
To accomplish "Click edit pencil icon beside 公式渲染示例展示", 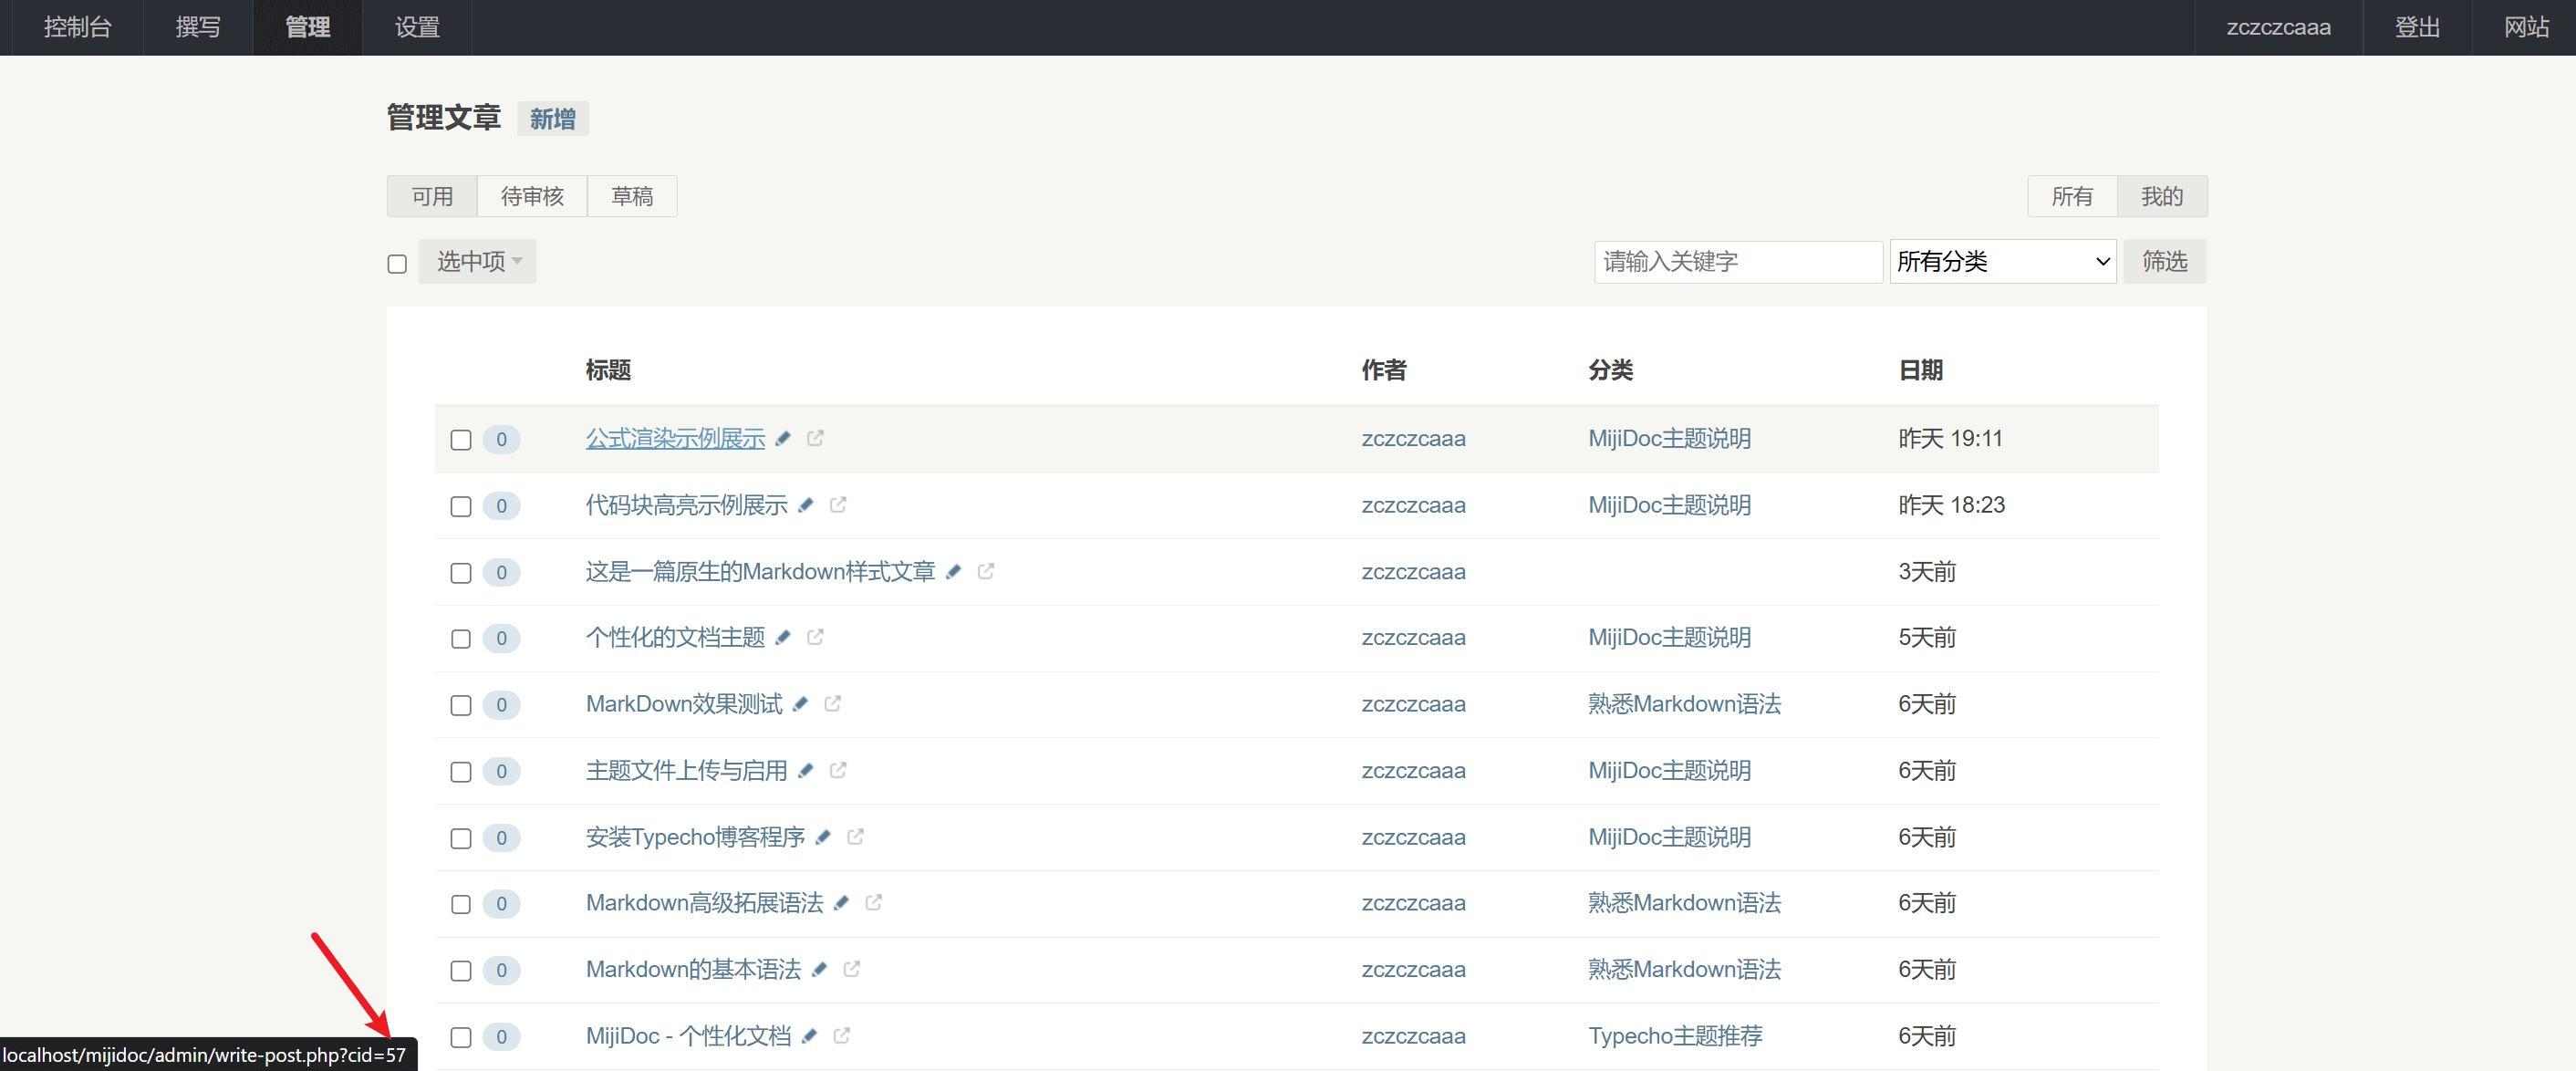I will tap(783, 438).
